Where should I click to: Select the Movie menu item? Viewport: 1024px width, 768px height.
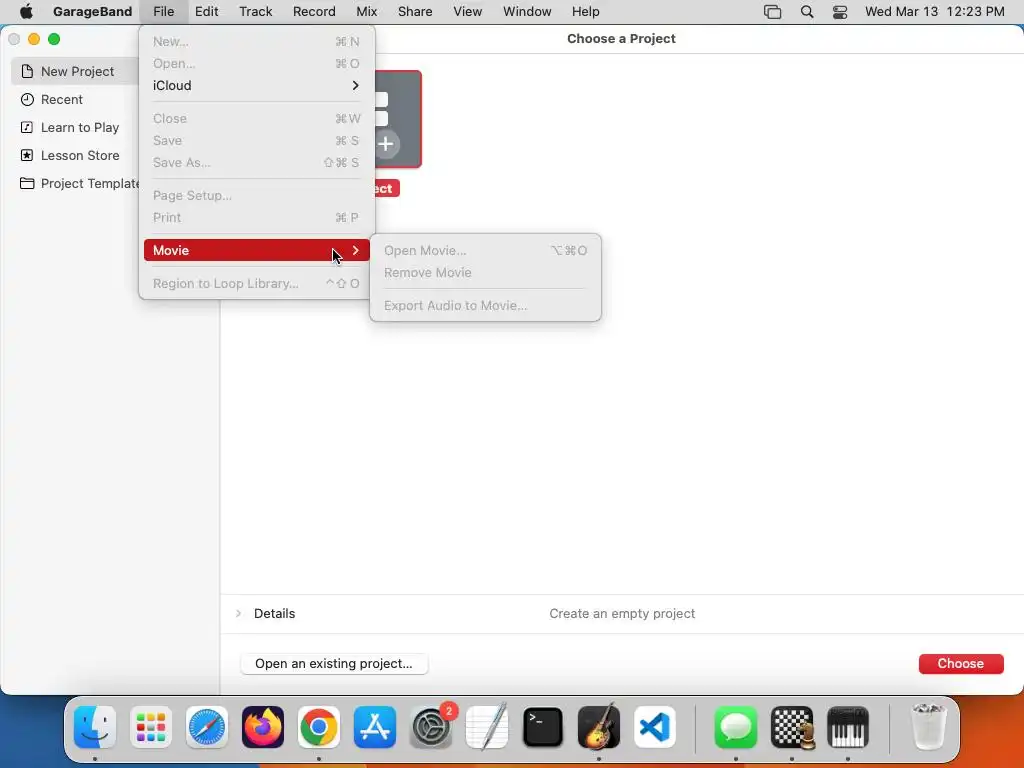[x=257, y=250]
